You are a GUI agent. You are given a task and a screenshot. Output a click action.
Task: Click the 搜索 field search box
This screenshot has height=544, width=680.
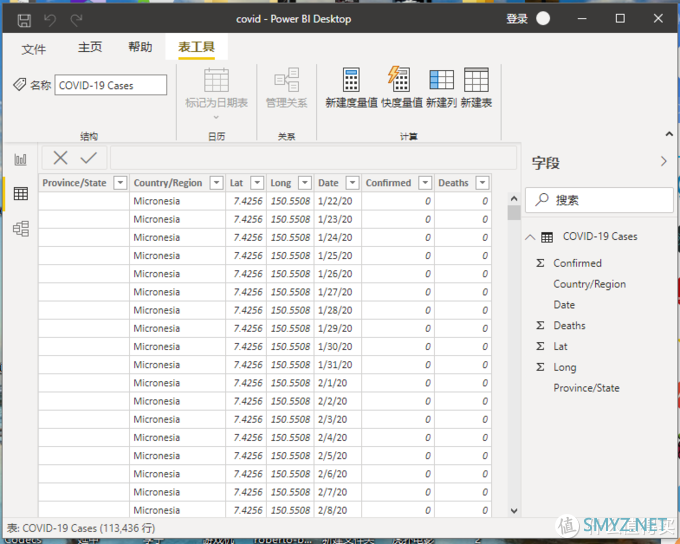tap(599, 200)
